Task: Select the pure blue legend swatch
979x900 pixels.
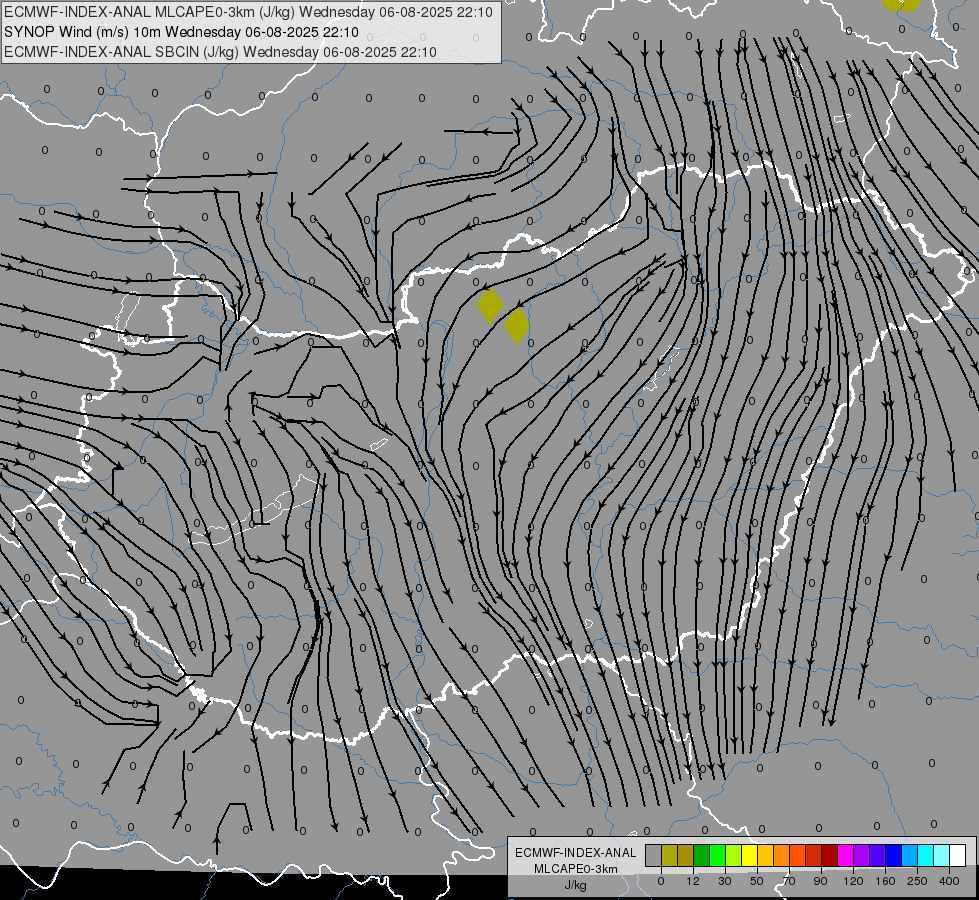Action: 894,855
